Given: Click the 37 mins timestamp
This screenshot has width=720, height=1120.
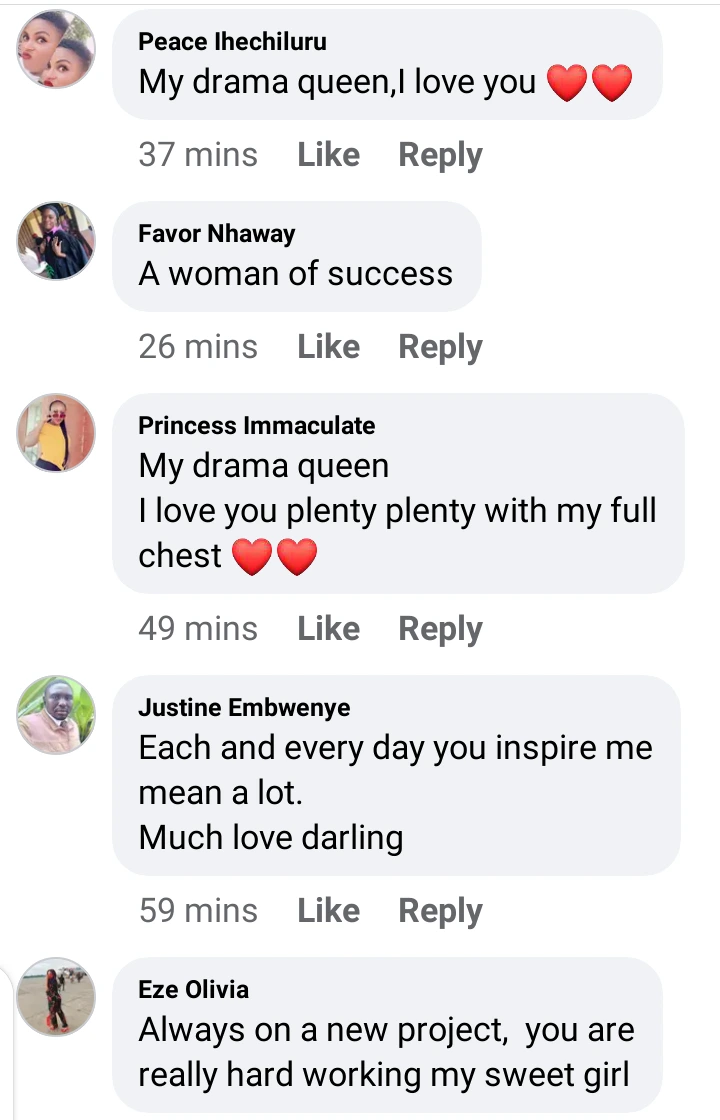Looking at the screenshot, I should coord(198,155).
